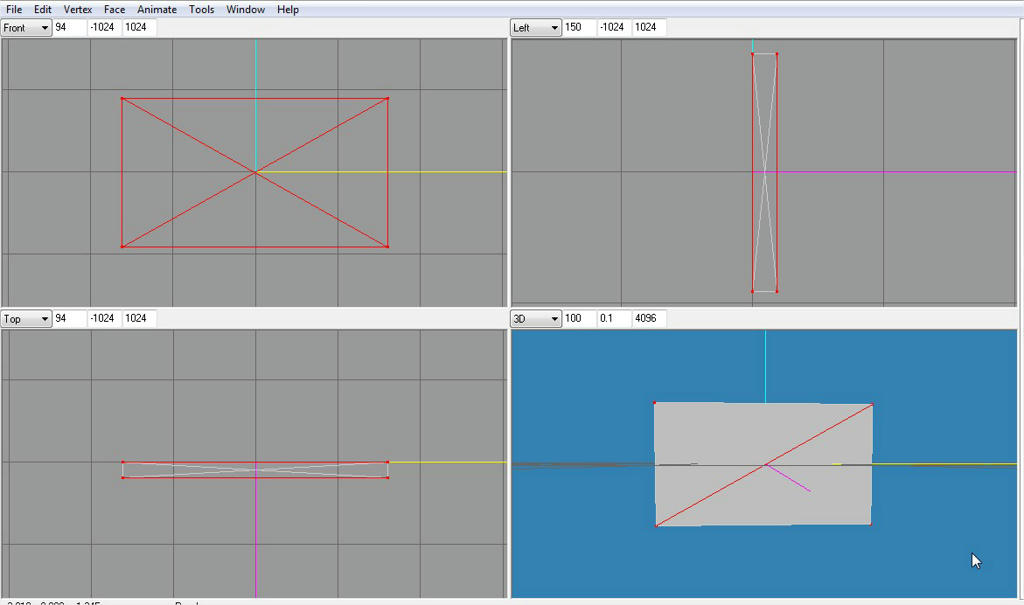Open the Edit menu
Image resolution: width=1024 pixels, height=605 pixels.
(43, 9)
